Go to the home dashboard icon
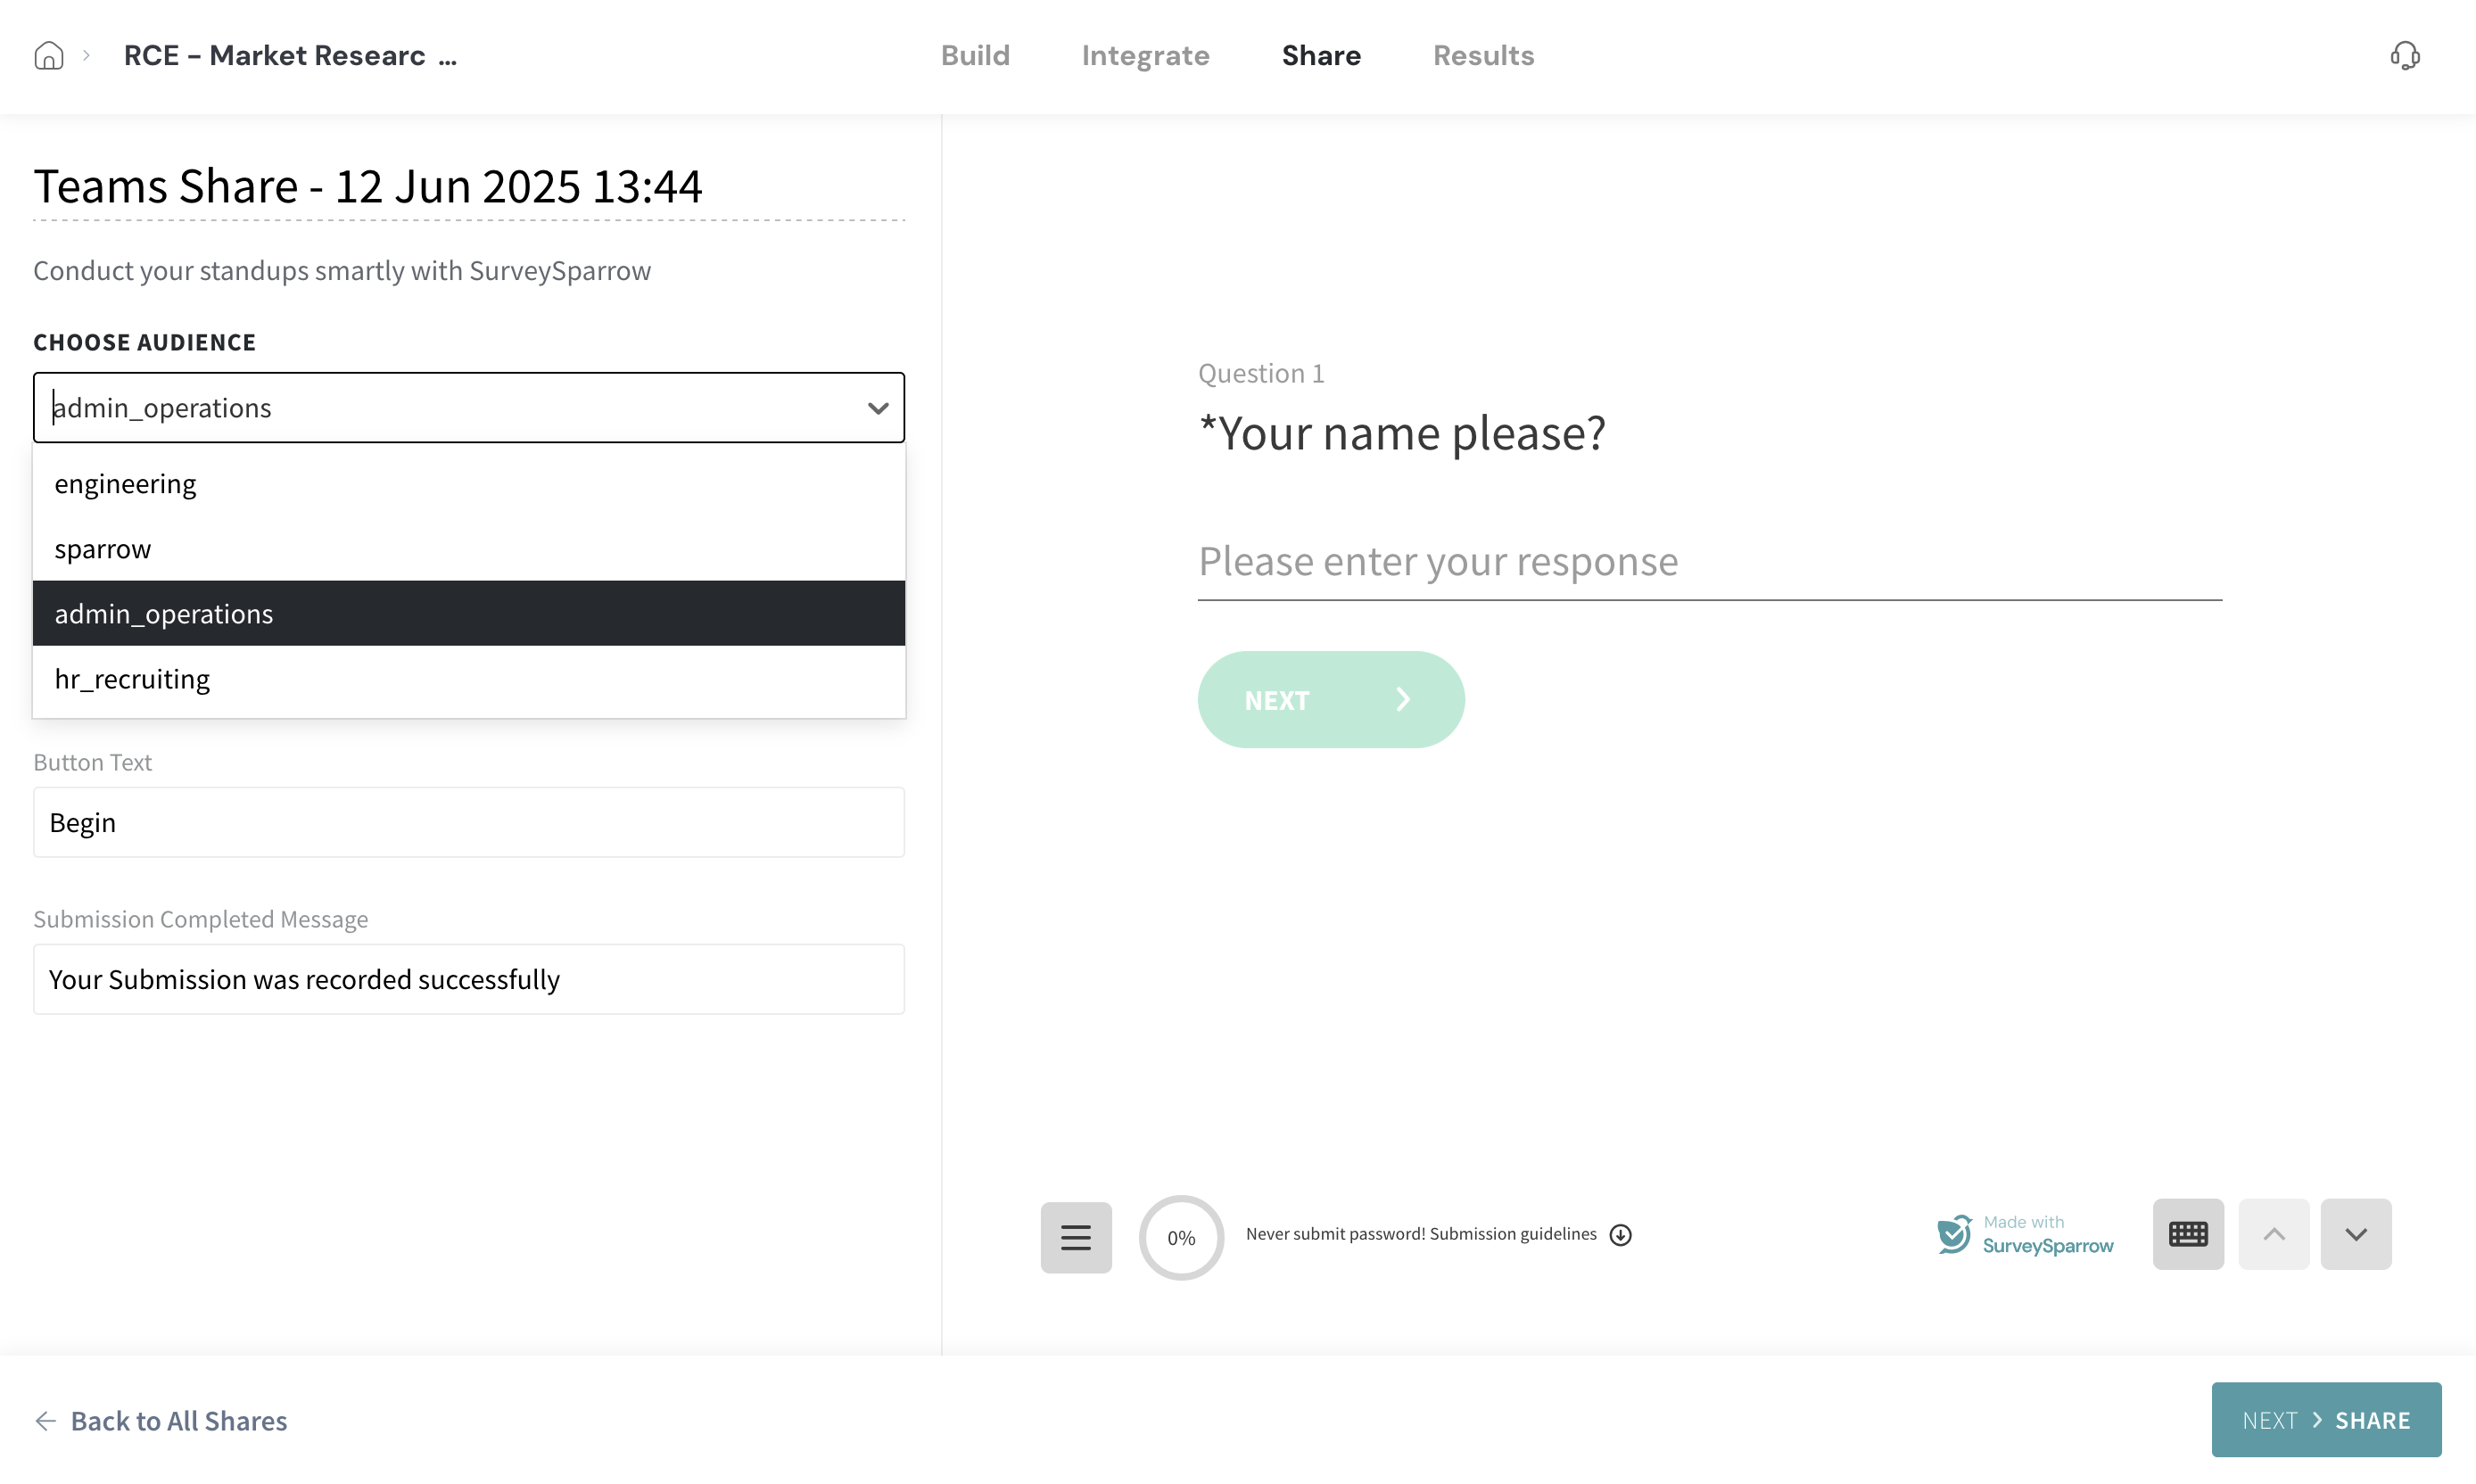The width and height of the screenshot is (2476, 1484). point(48,56)
